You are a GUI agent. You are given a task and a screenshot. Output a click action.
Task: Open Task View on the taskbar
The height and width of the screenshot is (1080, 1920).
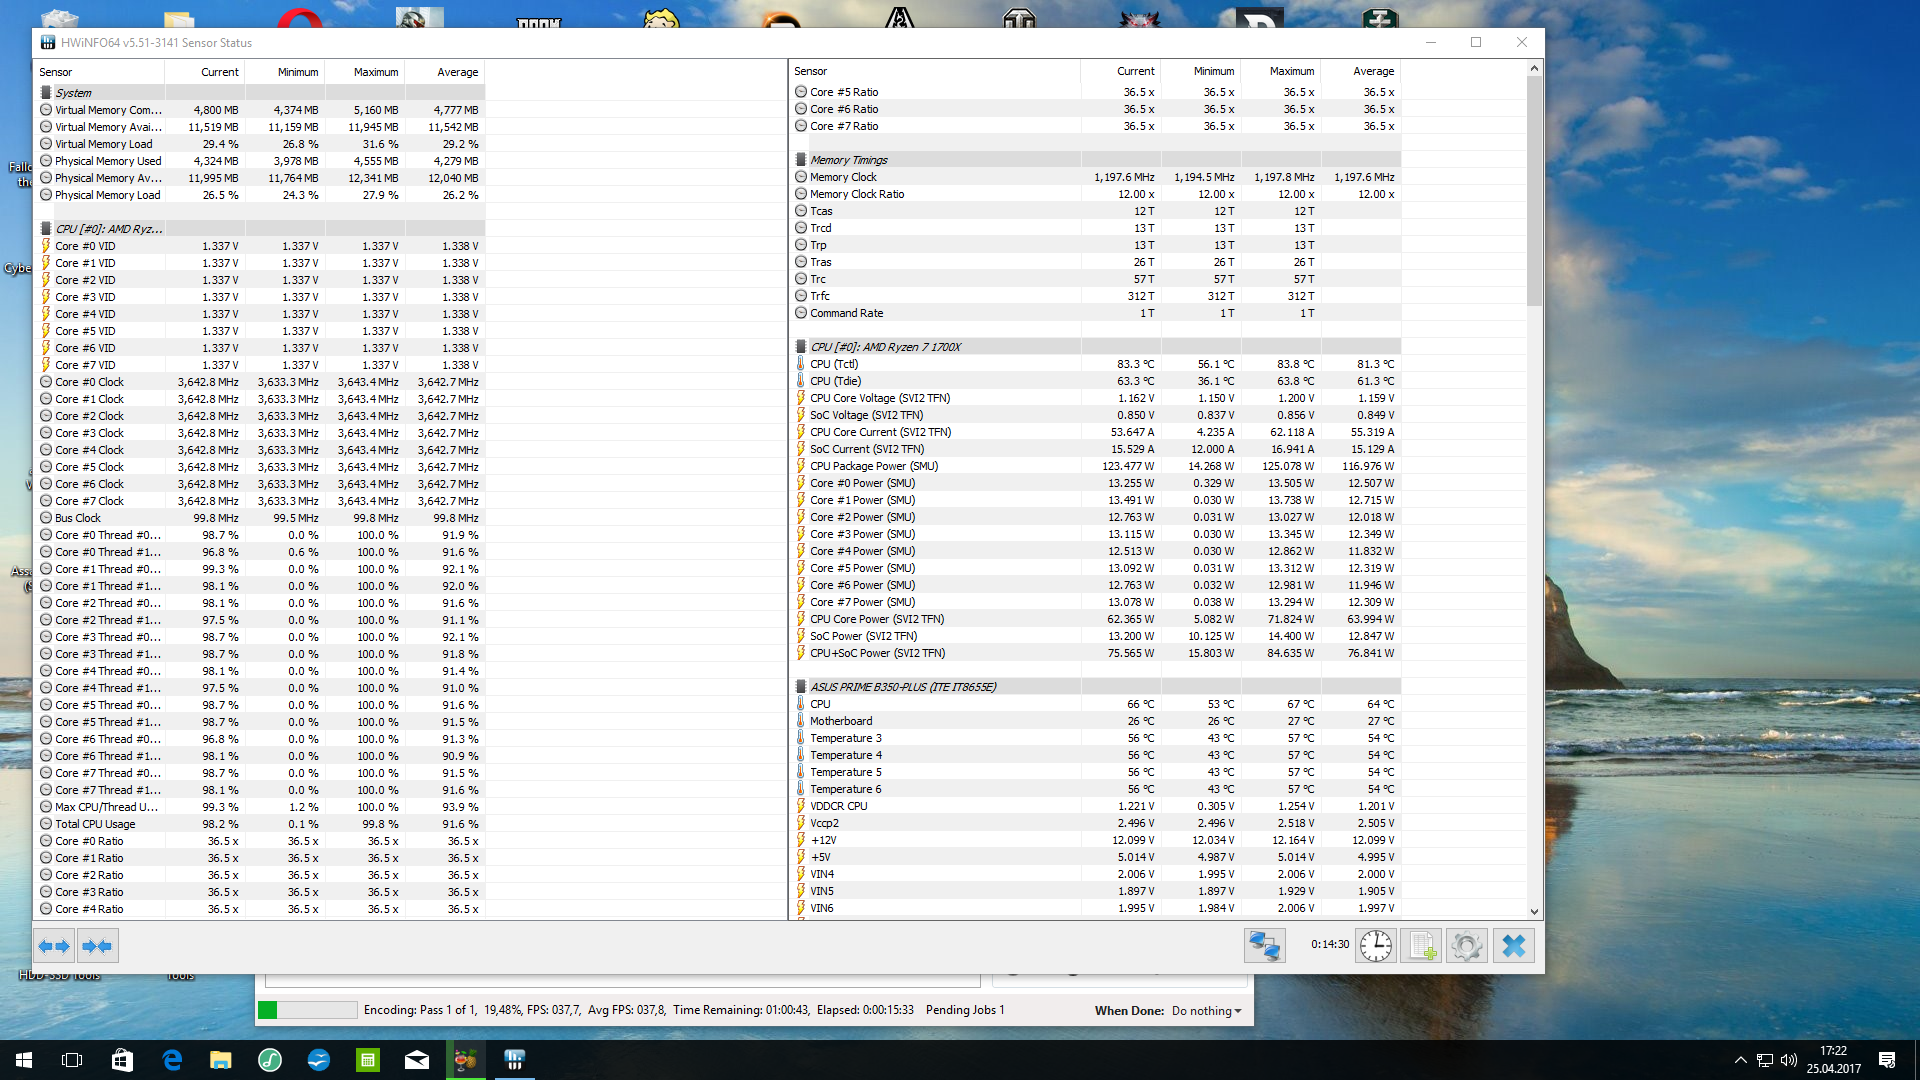72,1060
